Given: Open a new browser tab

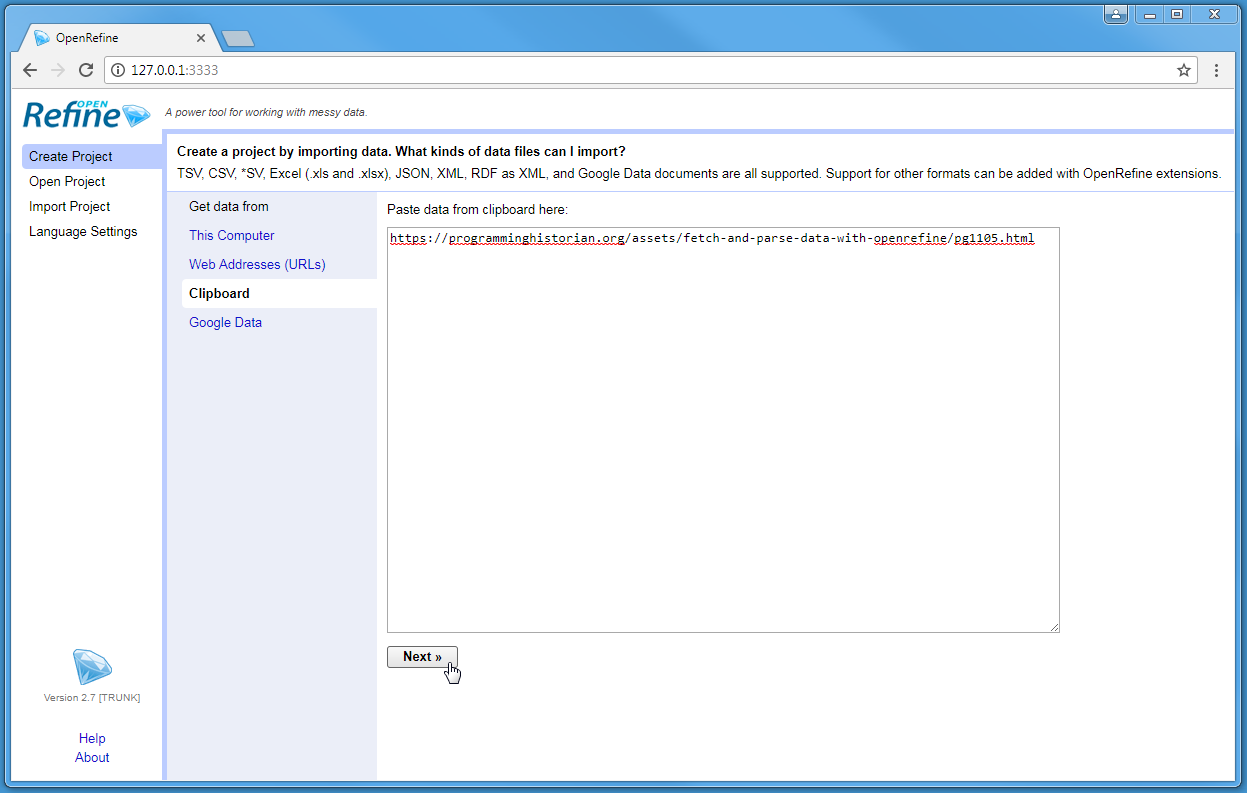Looking at the screenshot, I should [236, 37].
